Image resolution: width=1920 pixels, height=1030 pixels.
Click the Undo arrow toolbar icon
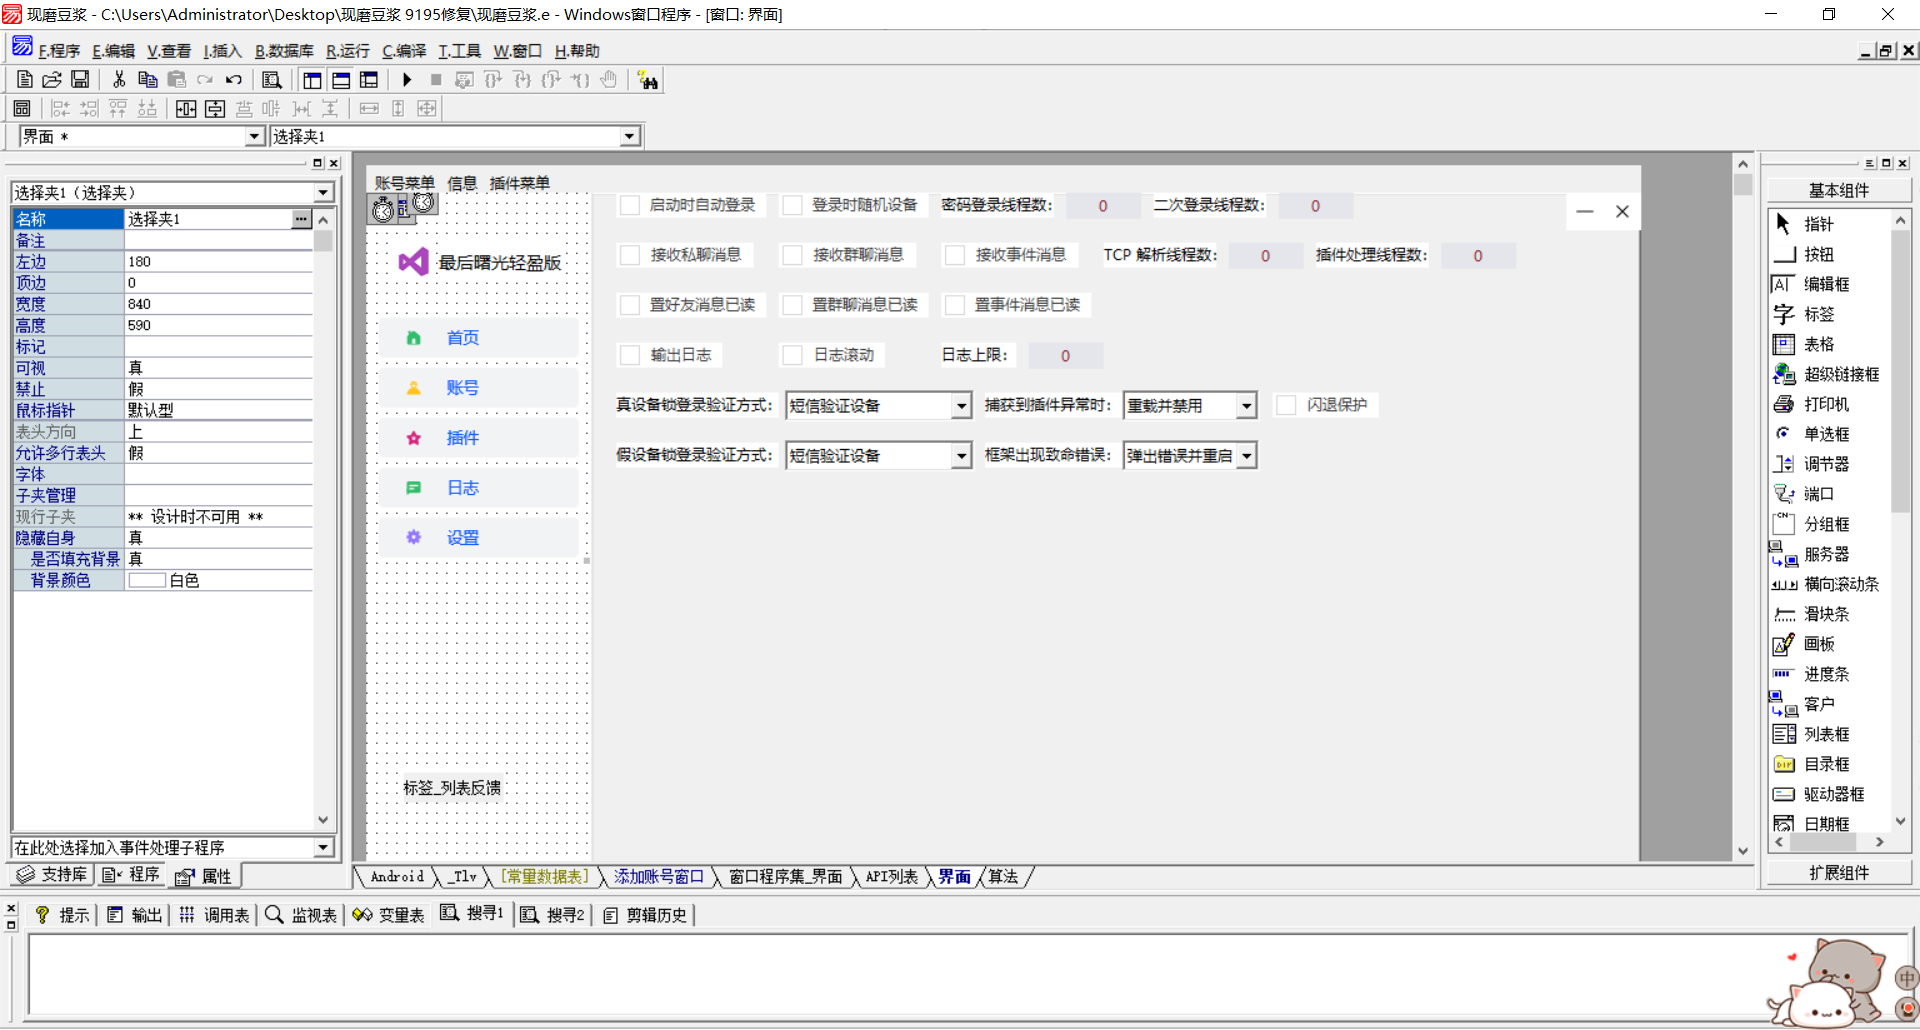(234, 80)
